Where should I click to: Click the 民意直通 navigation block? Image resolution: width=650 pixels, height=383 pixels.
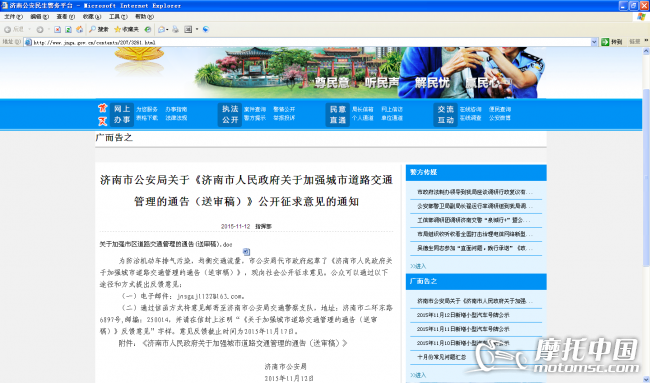click(338, 114)
